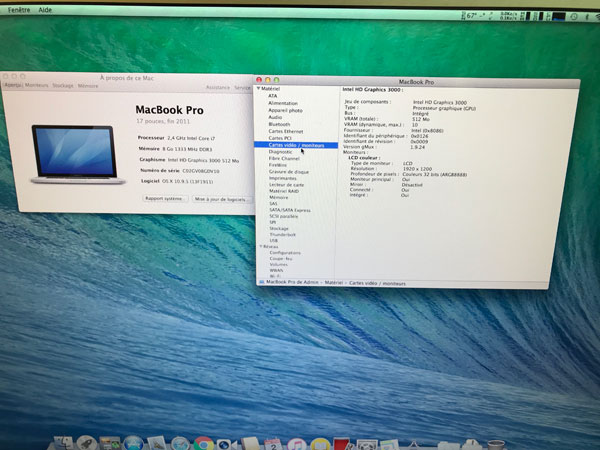Select Configurations under Réseau

point(285,253)
